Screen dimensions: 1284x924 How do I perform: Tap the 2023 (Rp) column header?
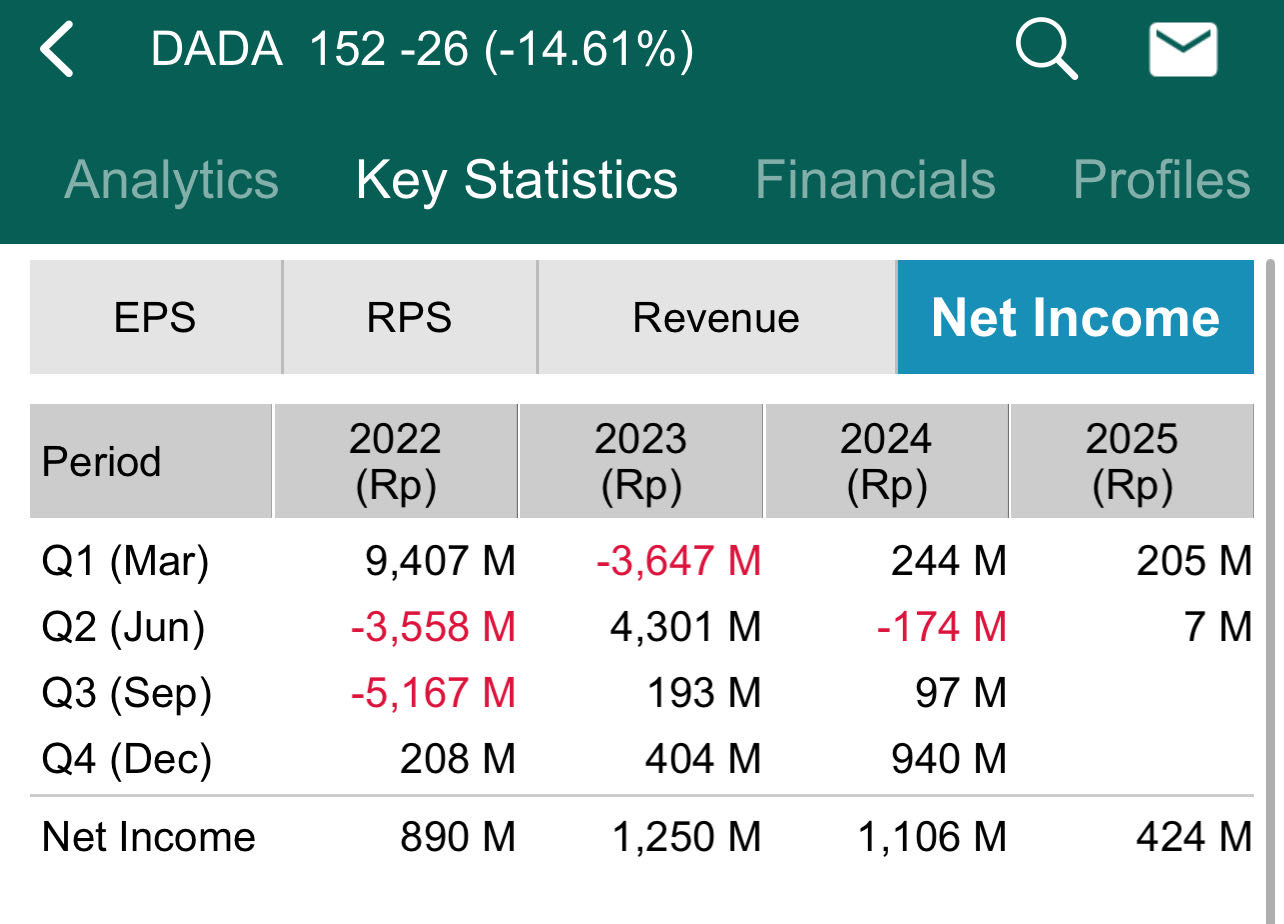(641, 462)
